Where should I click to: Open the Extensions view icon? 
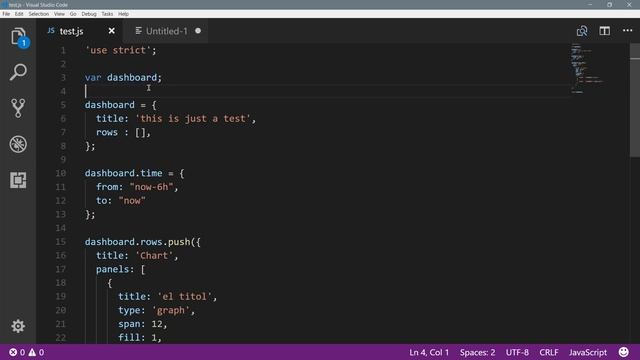[18, 180]
